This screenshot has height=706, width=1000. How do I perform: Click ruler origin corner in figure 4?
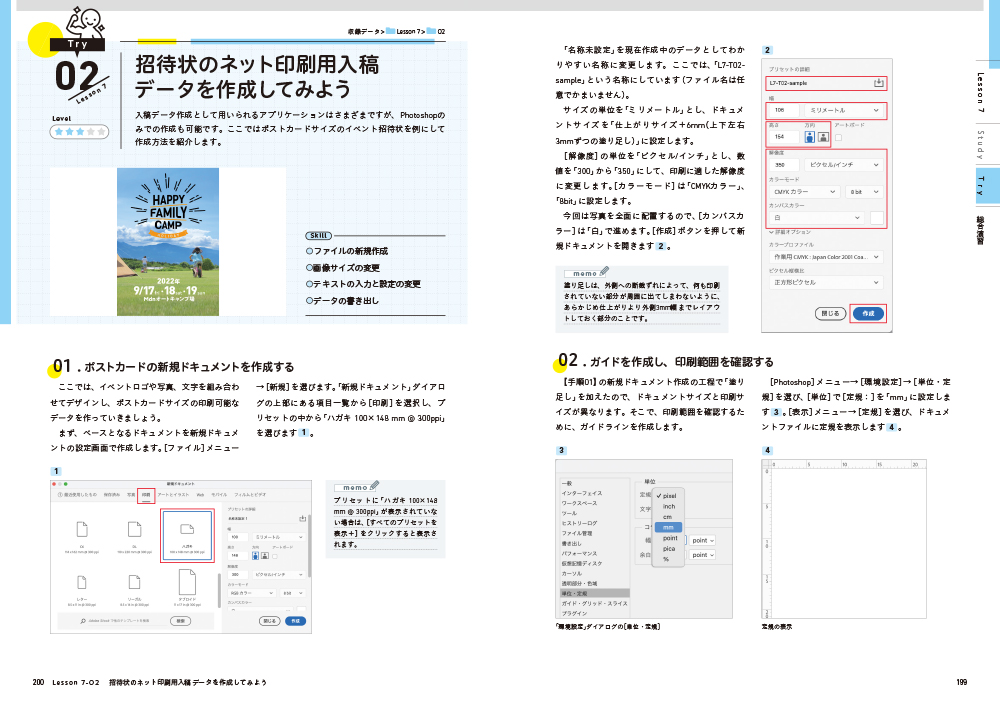766,464
